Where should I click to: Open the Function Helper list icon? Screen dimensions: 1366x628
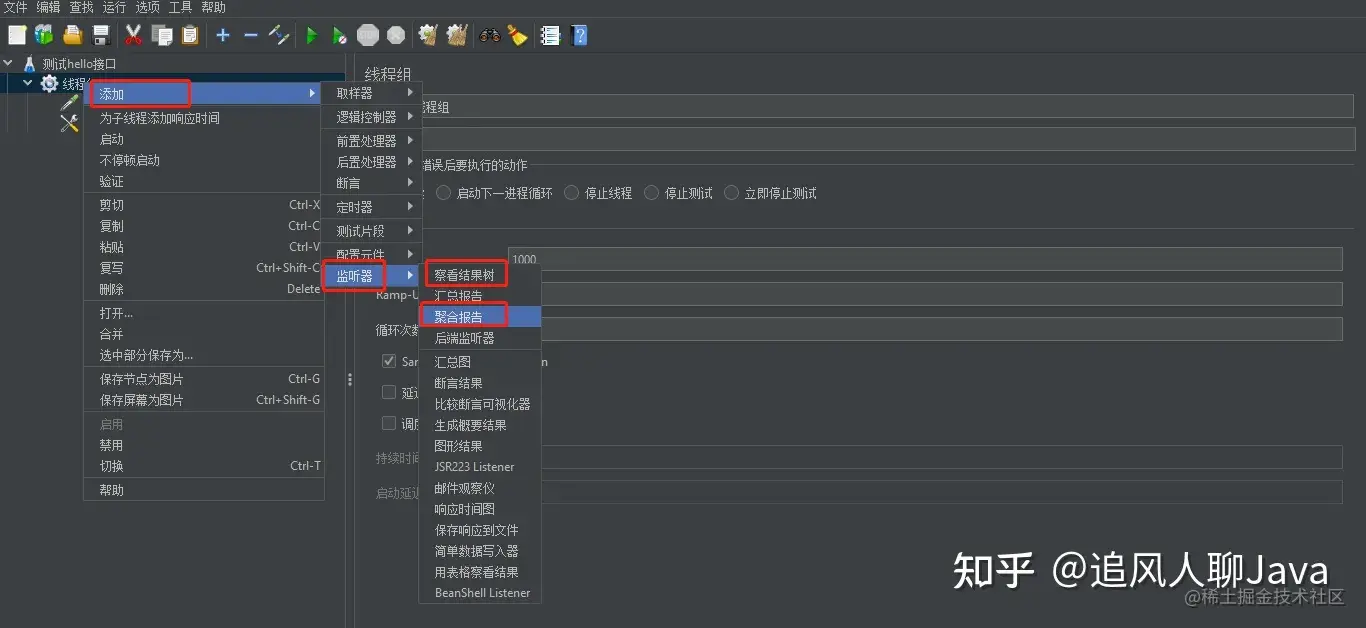point(550,36)
